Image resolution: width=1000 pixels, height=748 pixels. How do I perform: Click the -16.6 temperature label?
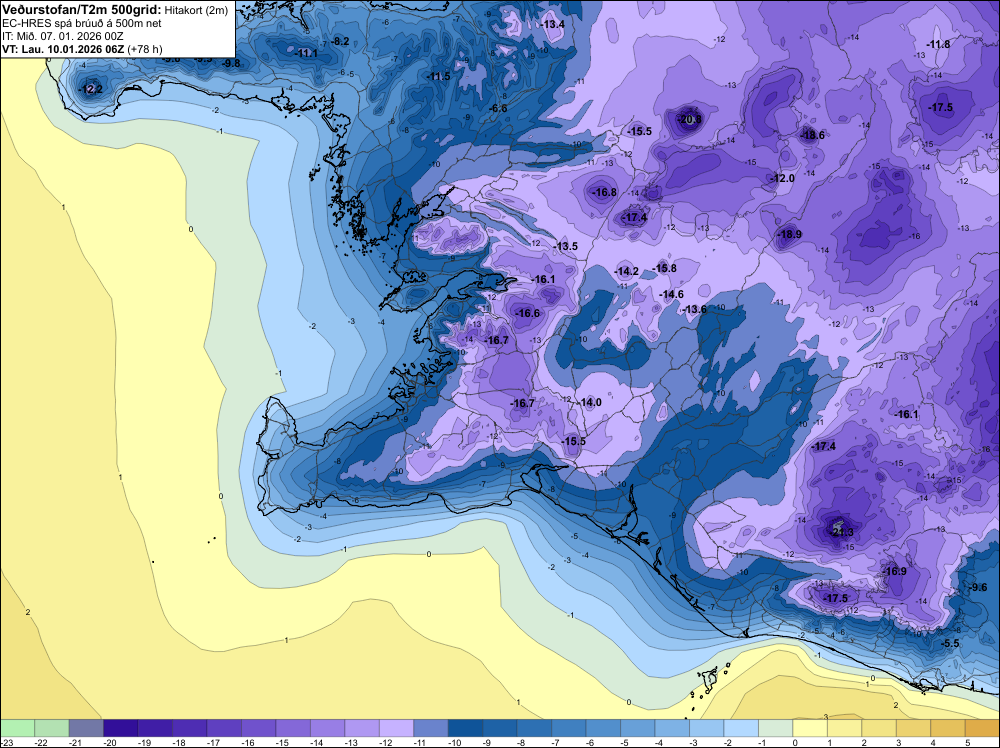[x=527, y=313]
